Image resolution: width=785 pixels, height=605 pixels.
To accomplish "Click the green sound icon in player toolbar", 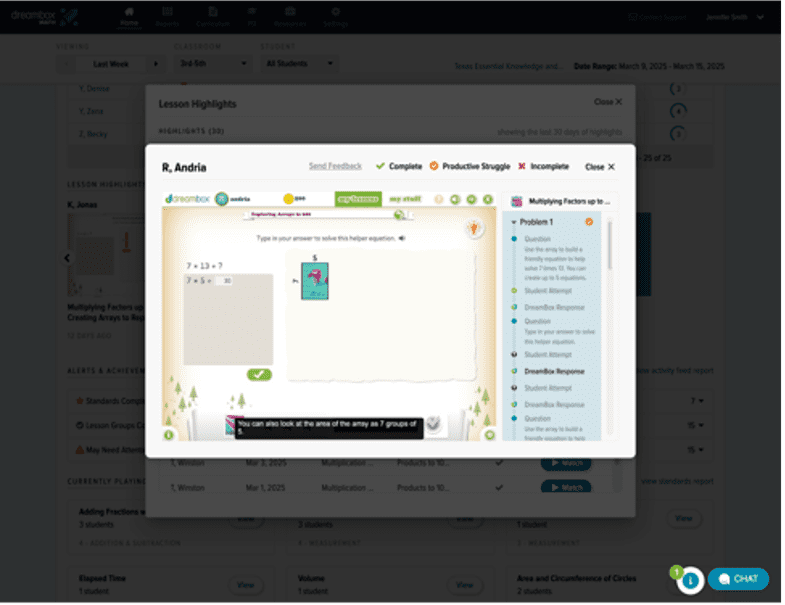I will coord(455,199).
